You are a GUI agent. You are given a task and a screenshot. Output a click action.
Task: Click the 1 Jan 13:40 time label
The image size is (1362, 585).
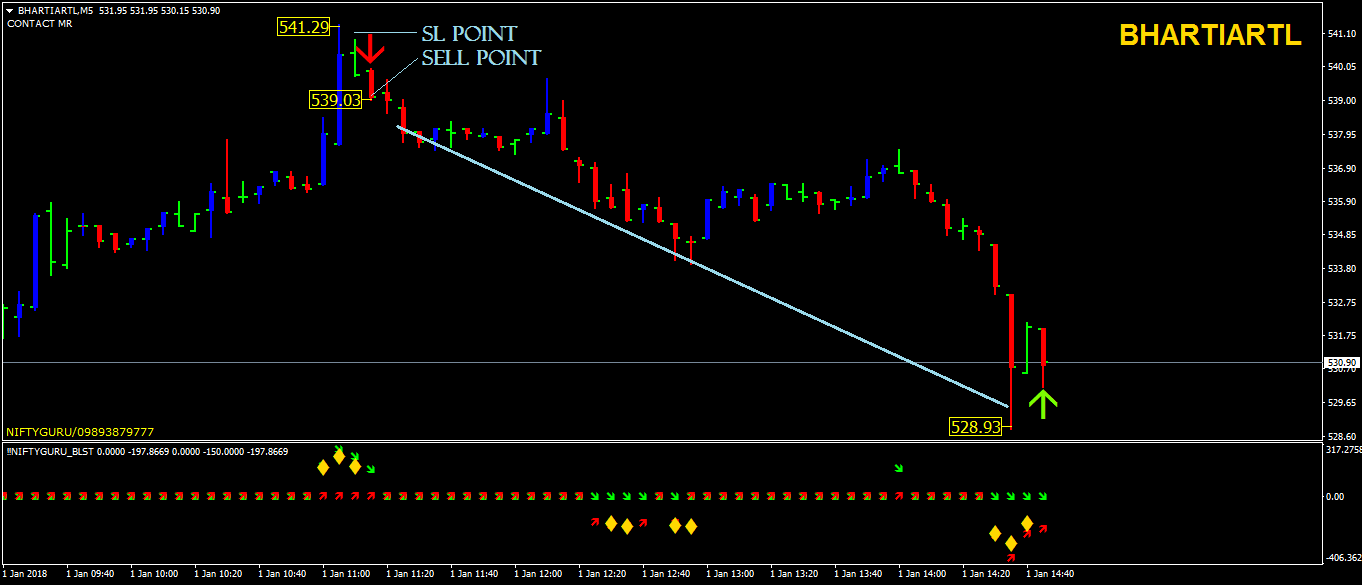(858, 574)
